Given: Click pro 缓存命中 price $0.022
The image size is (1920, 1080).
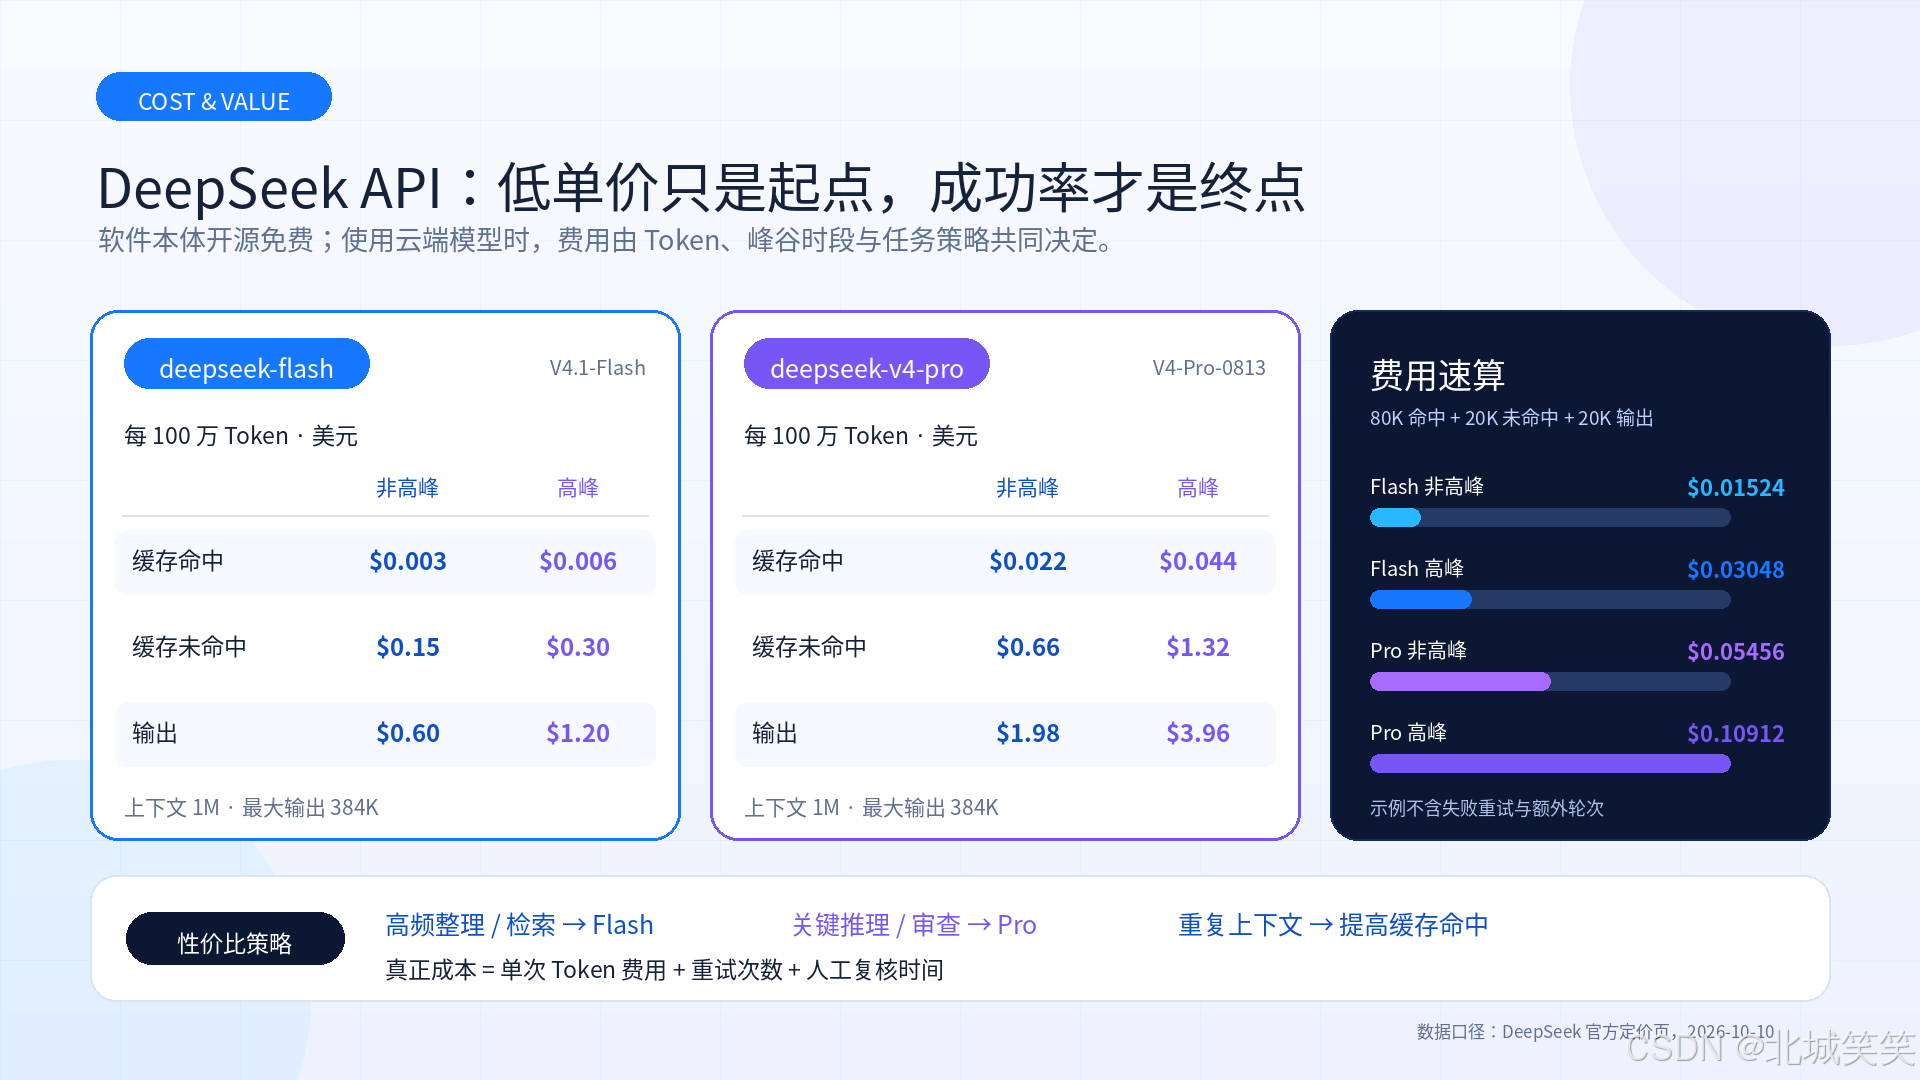Looking at the screenshot, I should pos(1028,561).
